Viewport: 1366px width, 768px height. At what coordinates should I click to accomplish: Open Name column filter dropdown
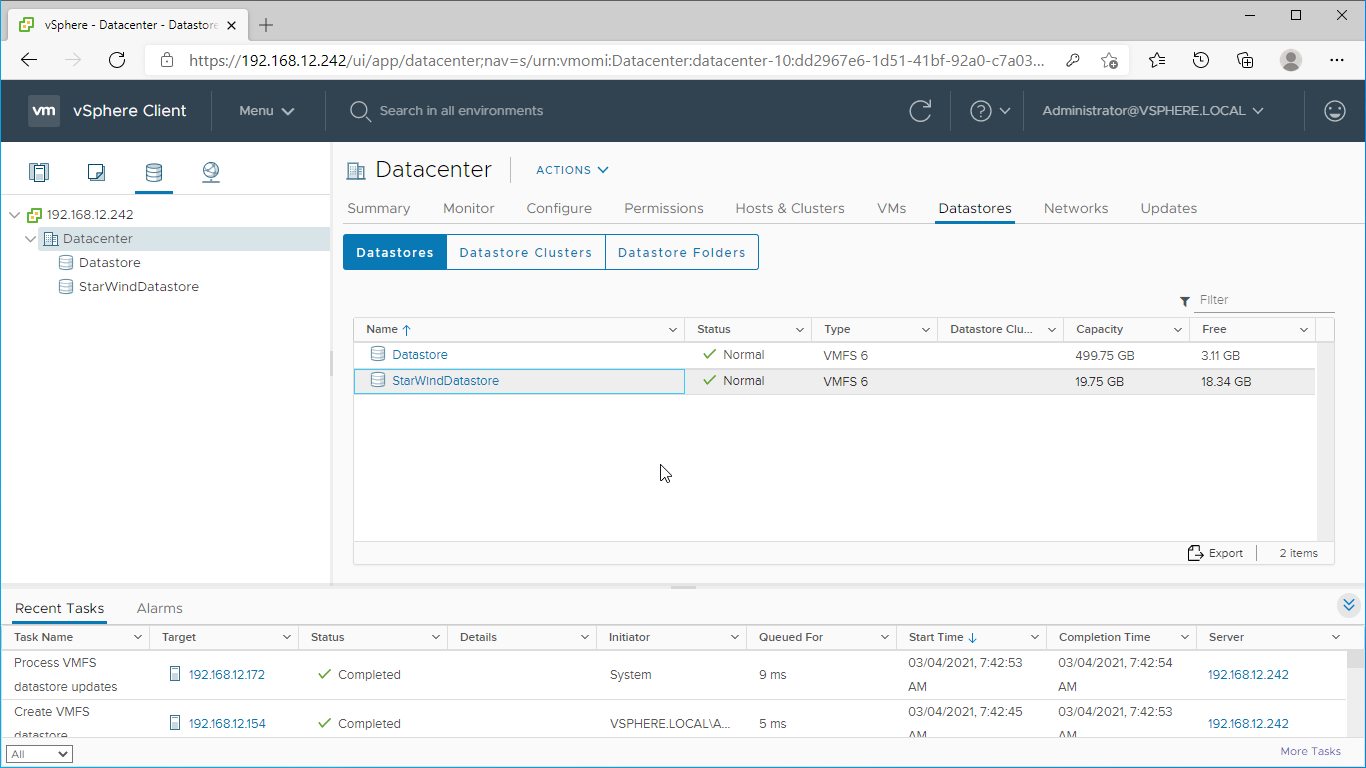pos(673,330)
